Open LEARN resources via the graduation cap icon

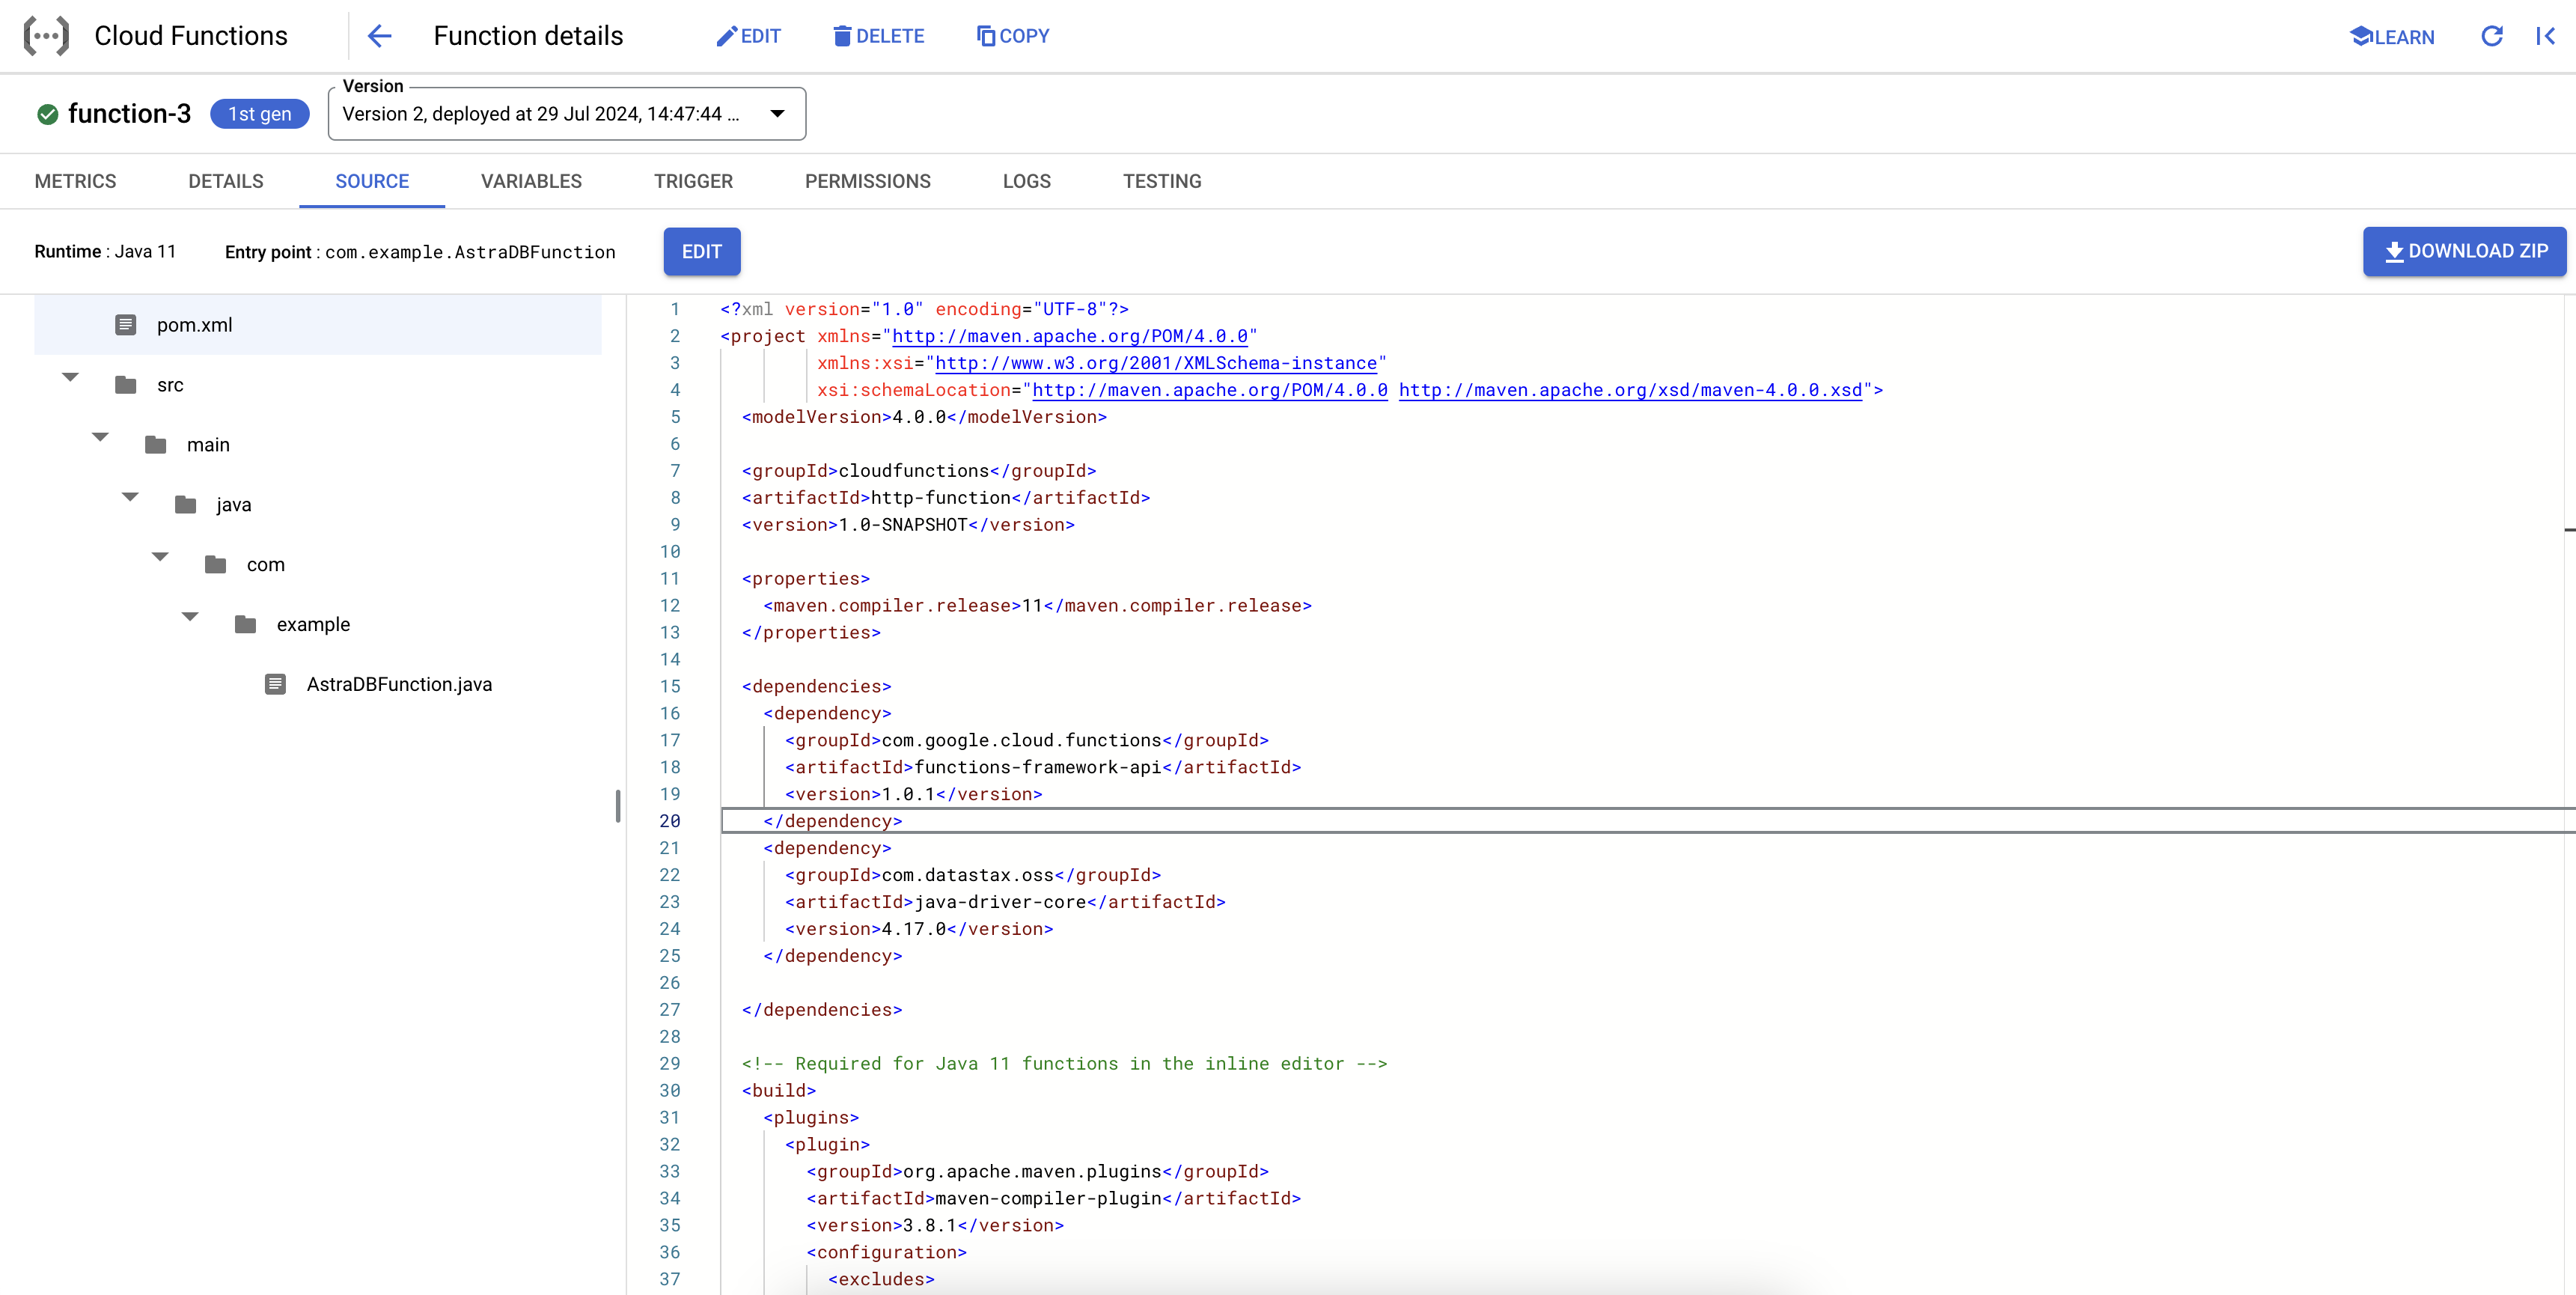point(2361,36)
